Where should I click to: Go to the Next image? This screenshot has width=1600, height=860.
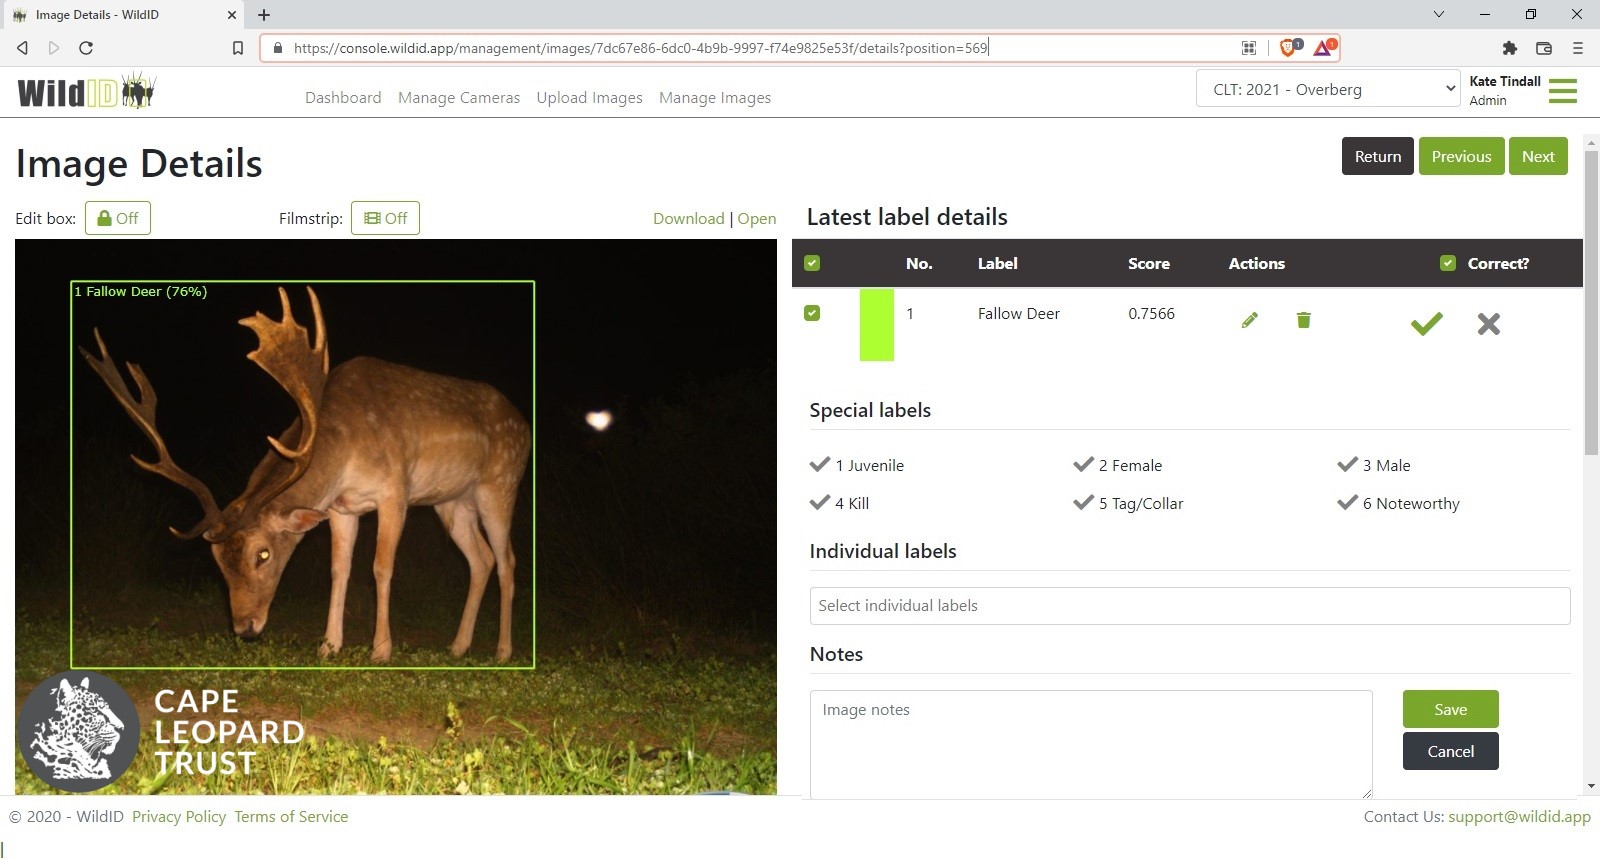click(1538, 156)
